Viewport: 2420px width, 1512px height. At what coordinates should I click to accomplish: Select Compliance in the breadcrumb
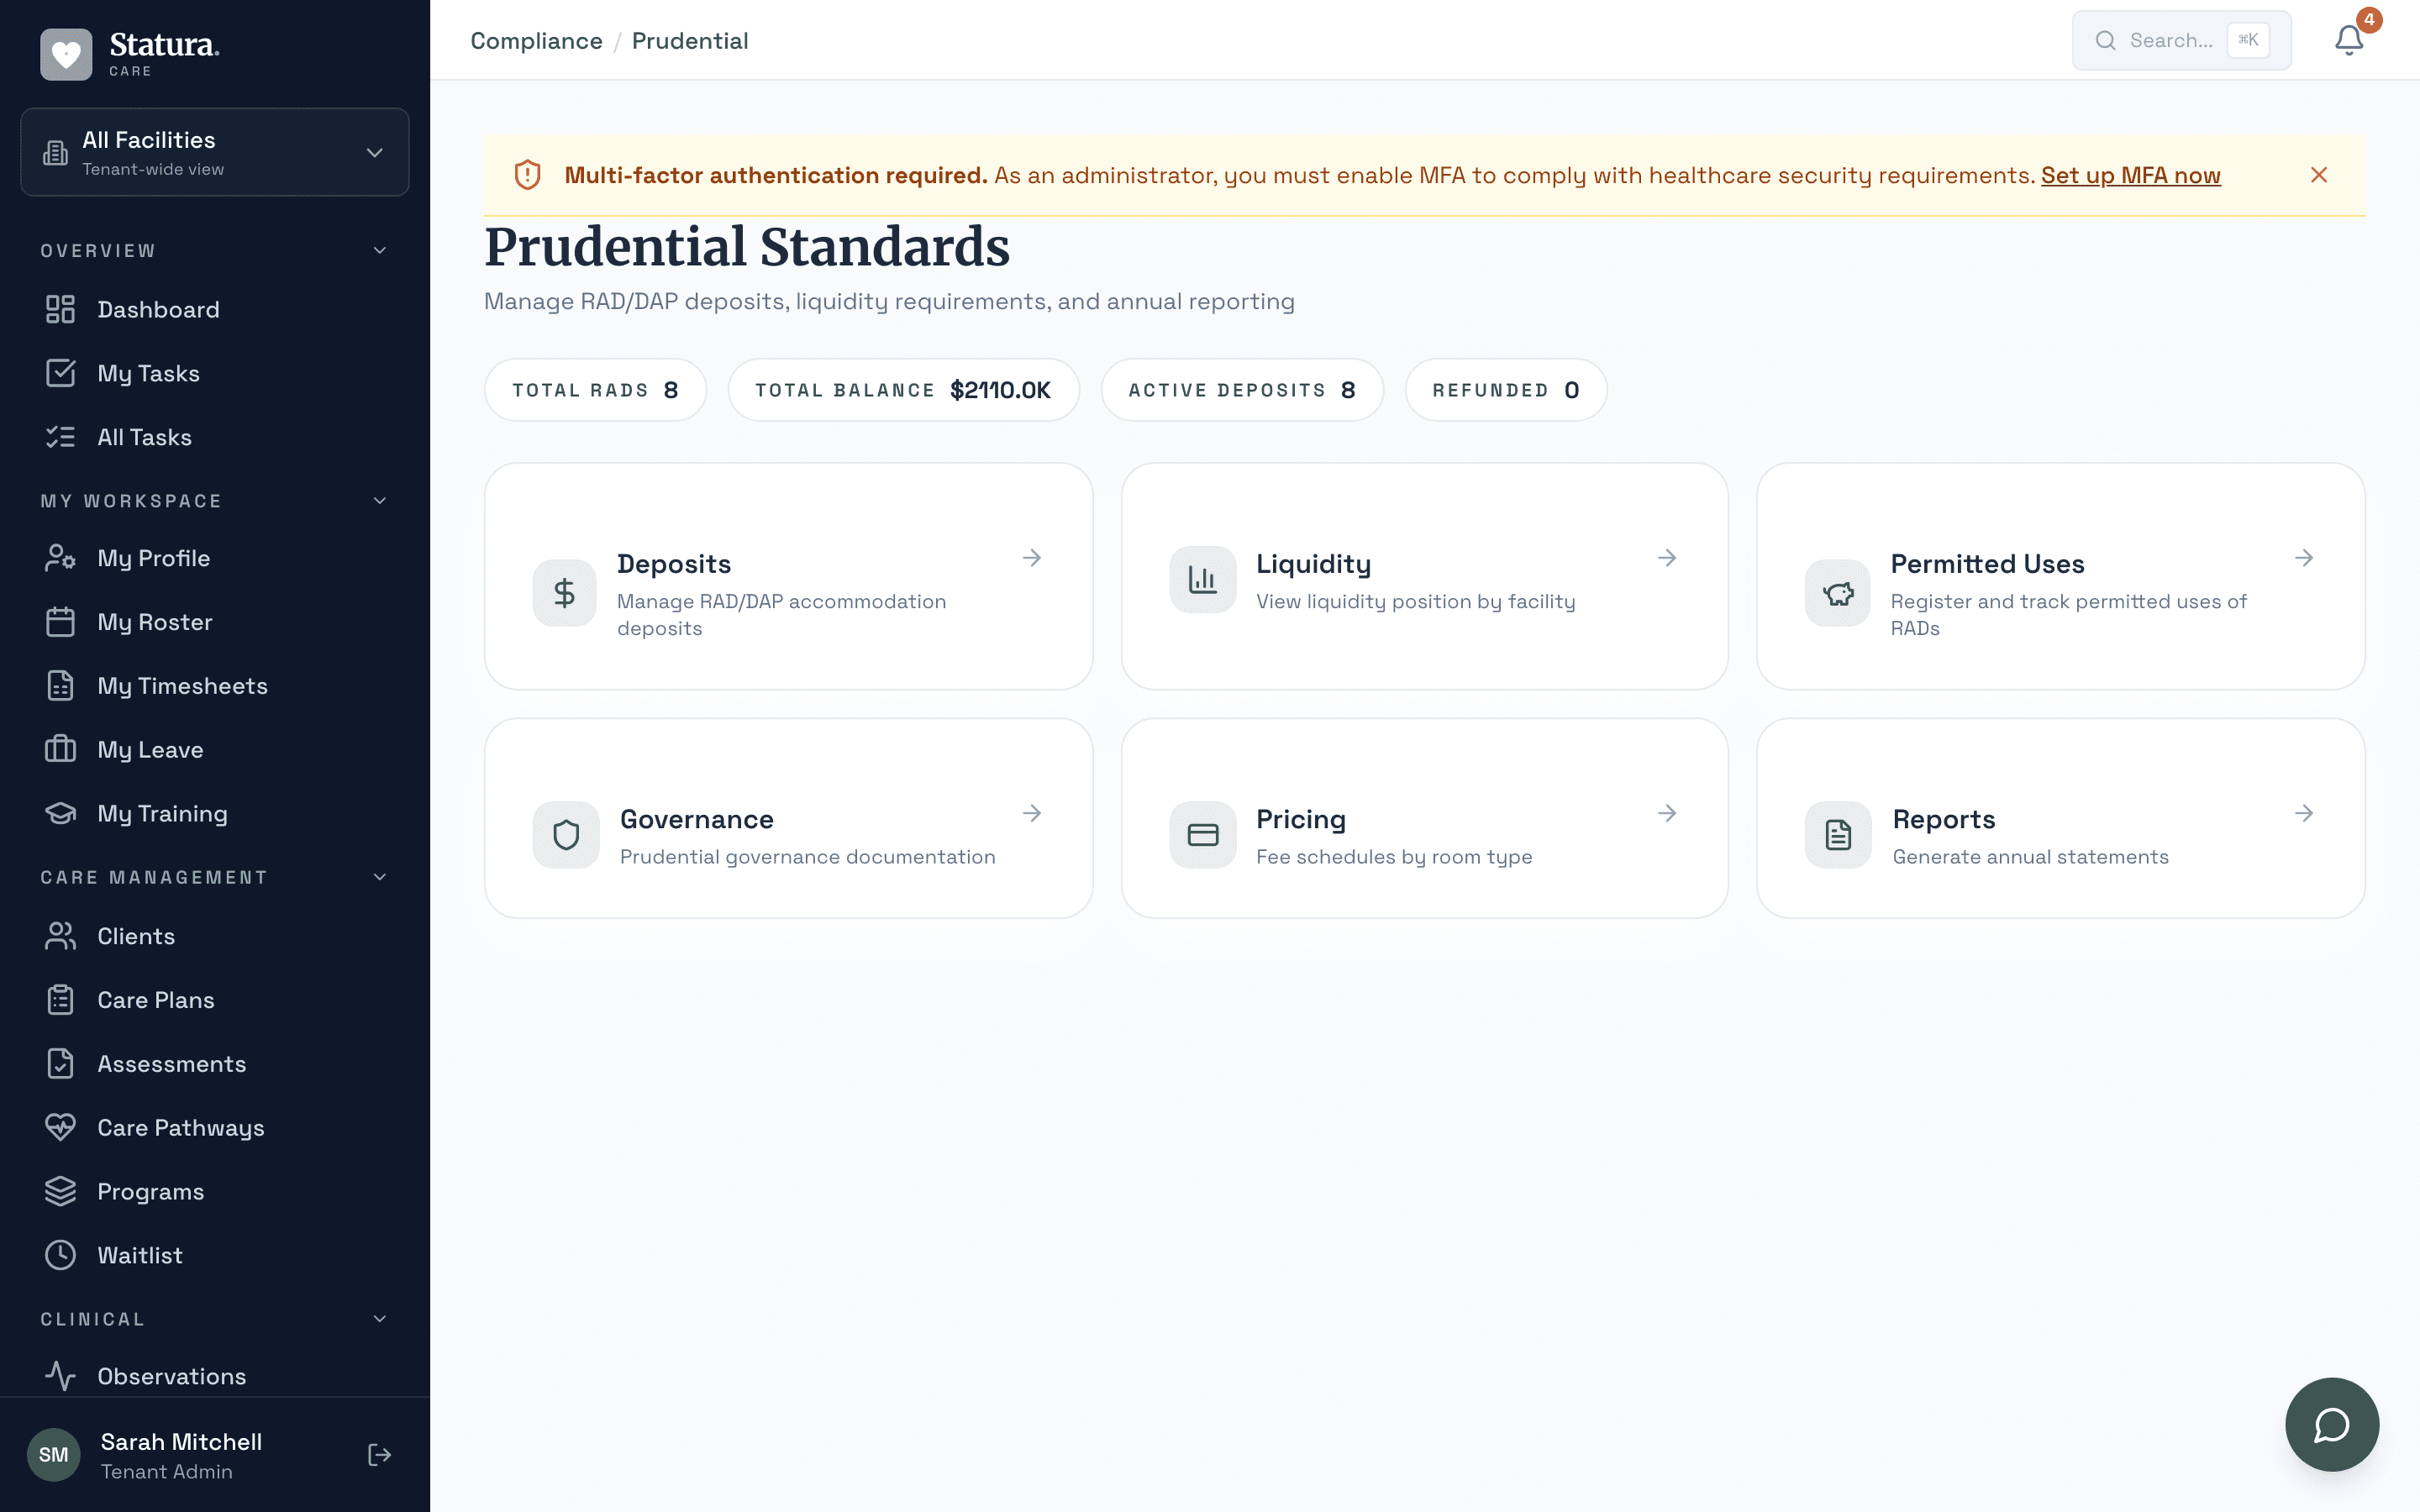coord(536,41)
